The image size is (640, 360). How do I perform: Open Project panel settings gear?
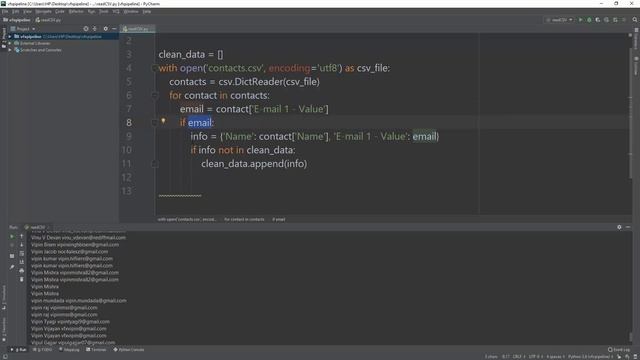coord(105,29)
